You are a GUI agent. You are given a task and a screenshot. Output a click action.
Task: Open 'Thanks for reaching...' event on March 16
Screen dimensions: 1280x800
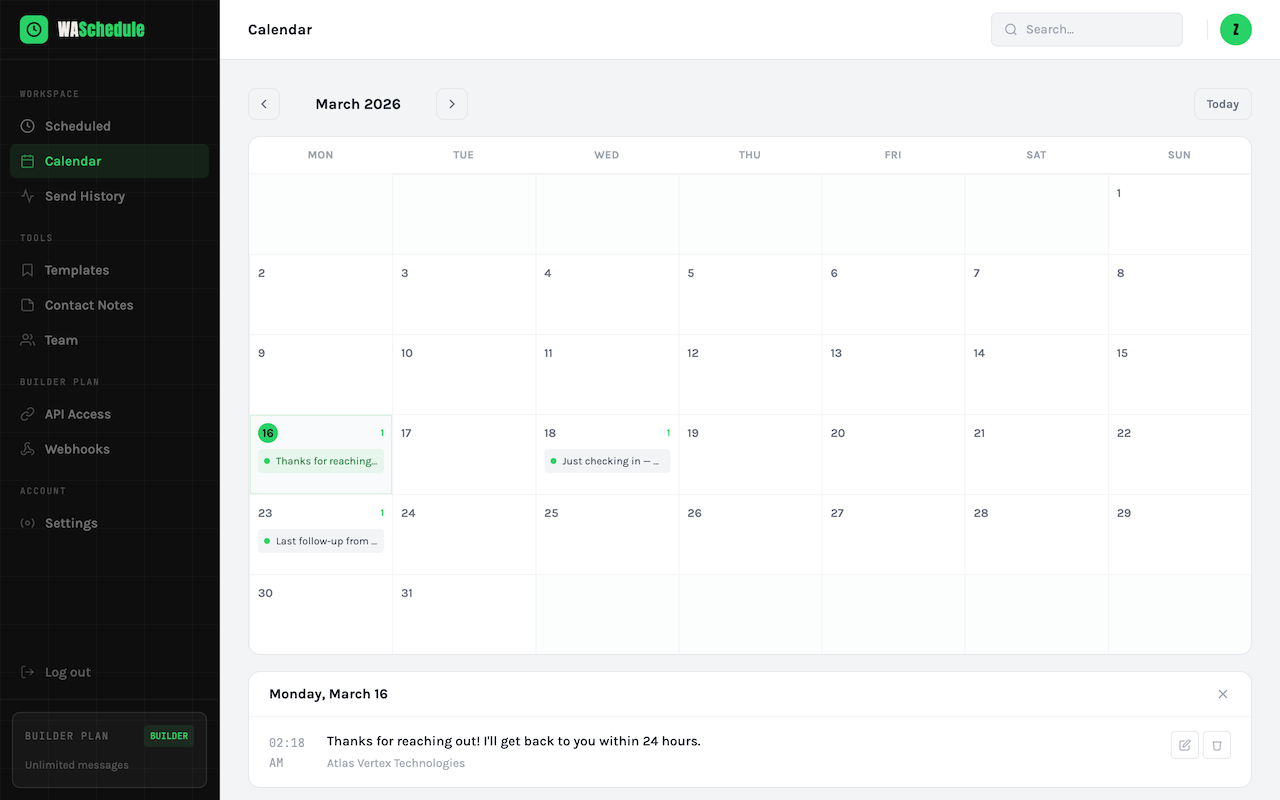coord(321,461)
